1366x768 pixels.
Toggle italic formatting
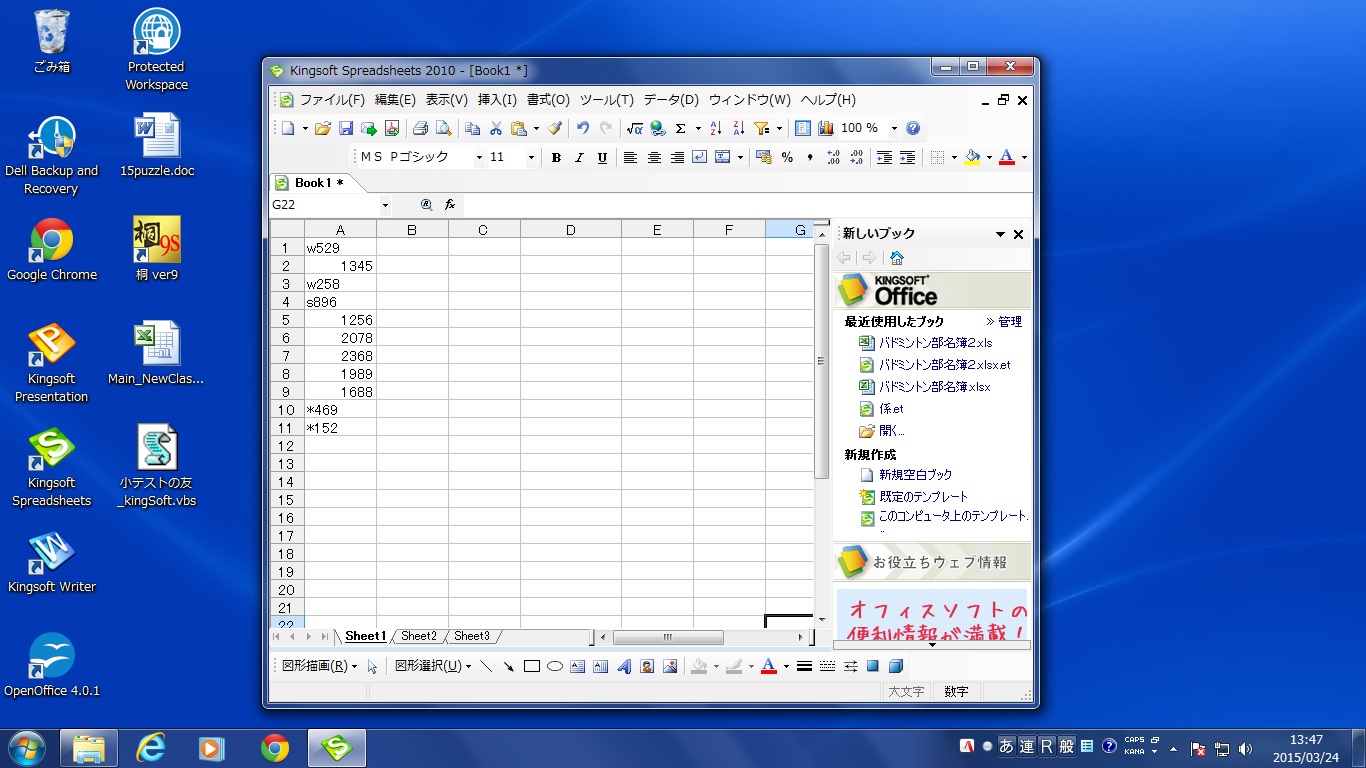click(579, 157)
